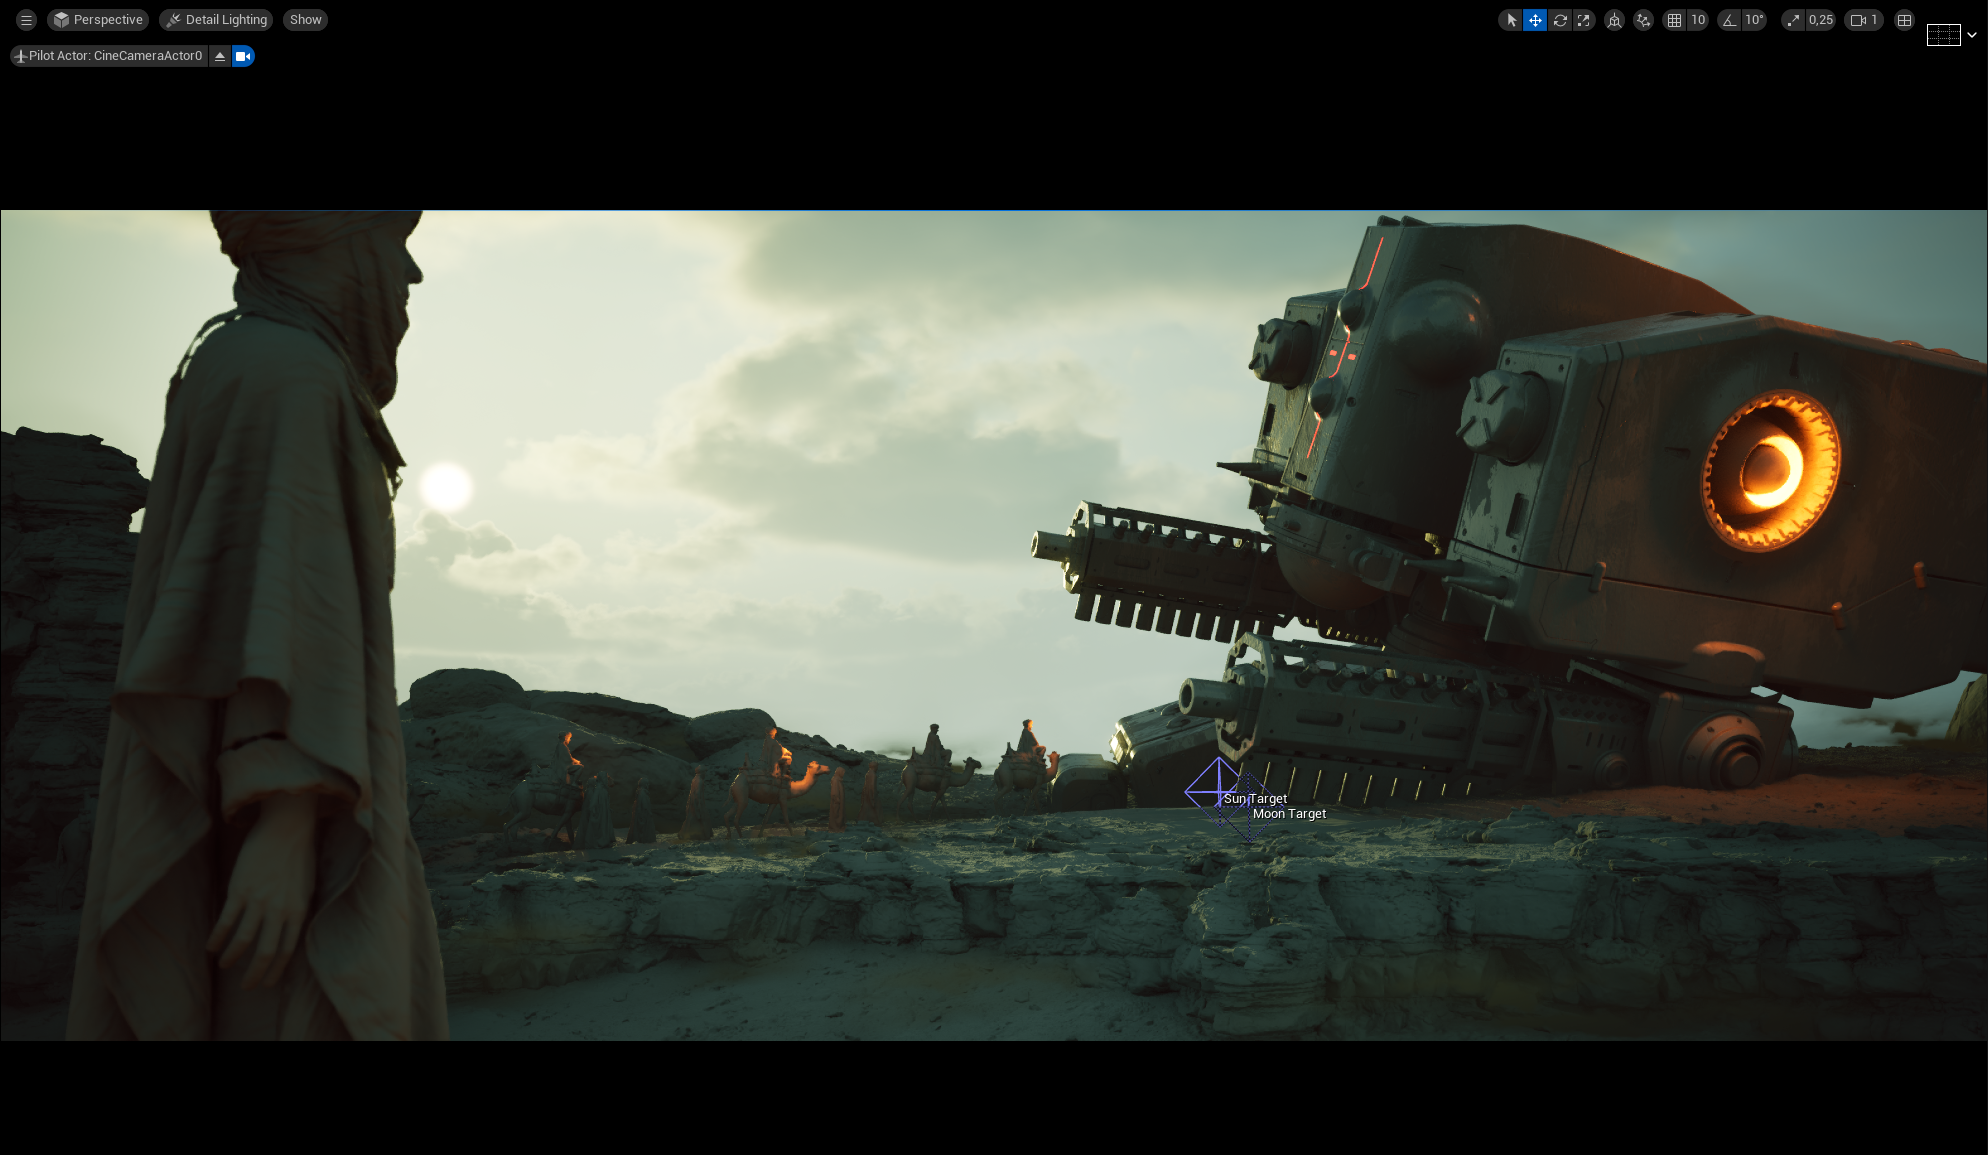Click the surface snapping icon
The width and height of the screenshot is (1988, 1155).
(x=1643, y=20)
